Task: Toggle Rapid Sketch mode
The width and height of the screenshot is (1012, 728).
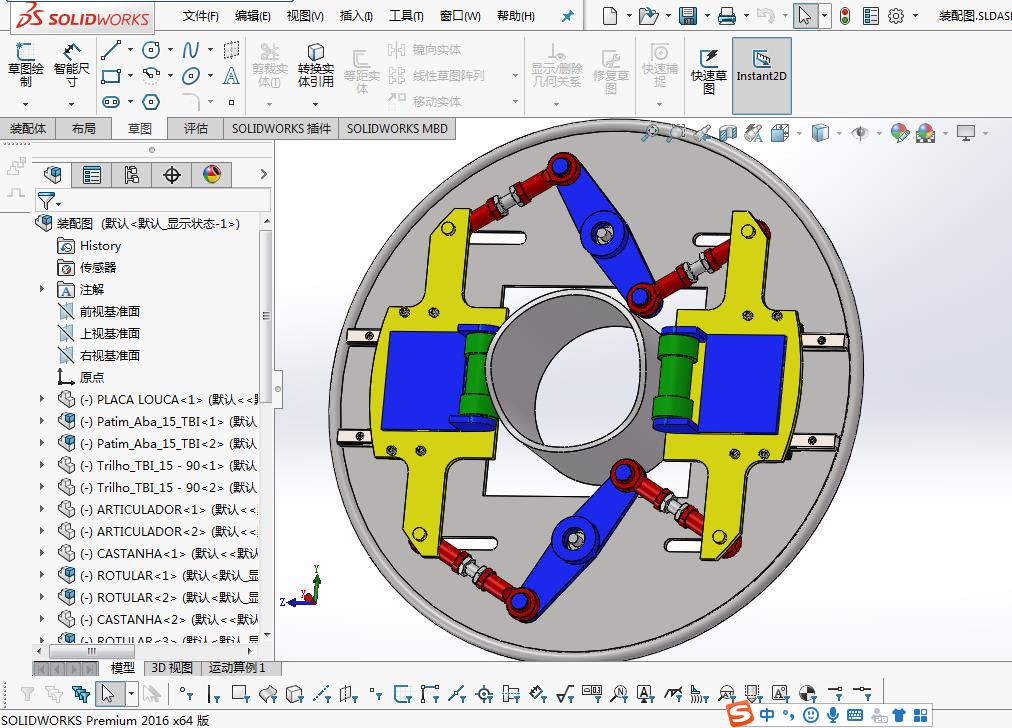Action: pos(709,71)
